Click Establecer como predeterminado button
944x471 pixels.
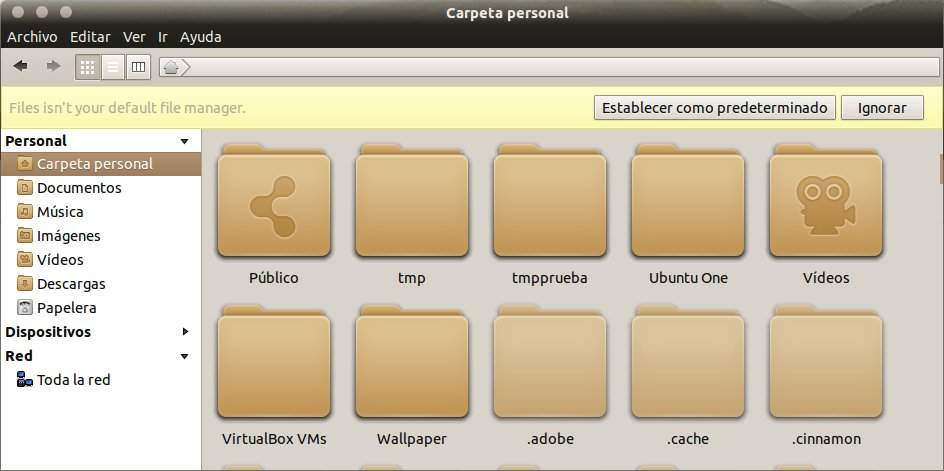715,108
